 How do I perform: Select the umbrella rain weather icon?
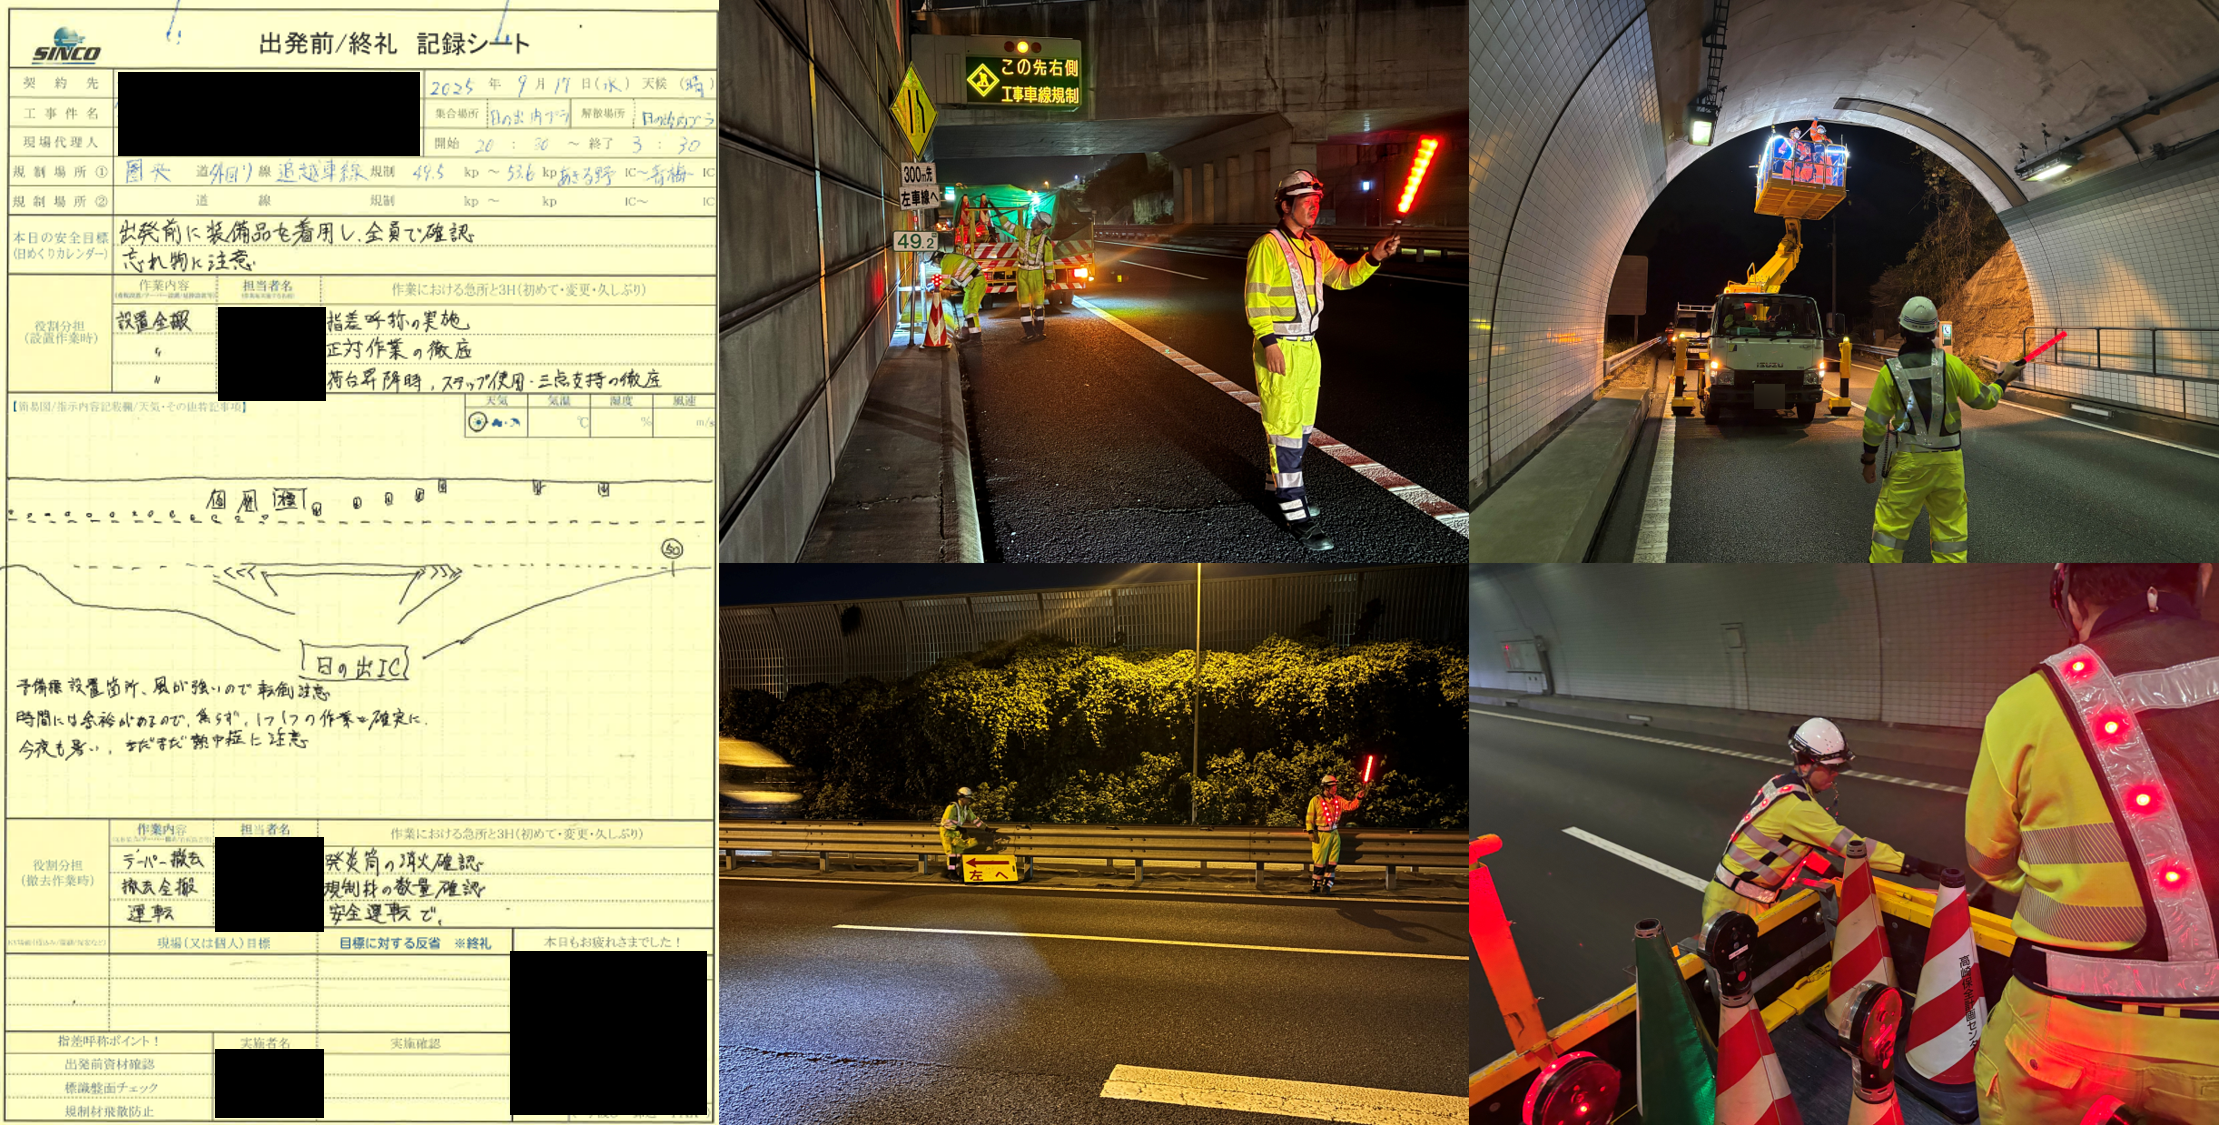514,423
